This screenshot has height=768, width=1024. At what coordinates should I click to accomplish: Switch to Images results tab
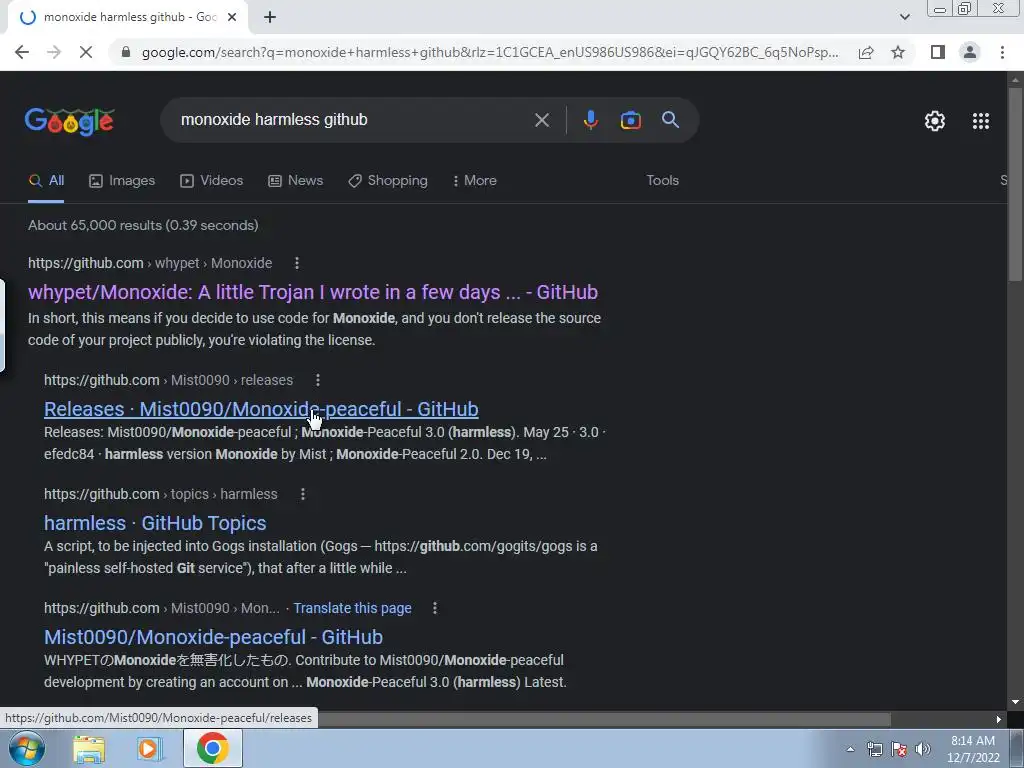pyautogui.click(x=122, y=181)
